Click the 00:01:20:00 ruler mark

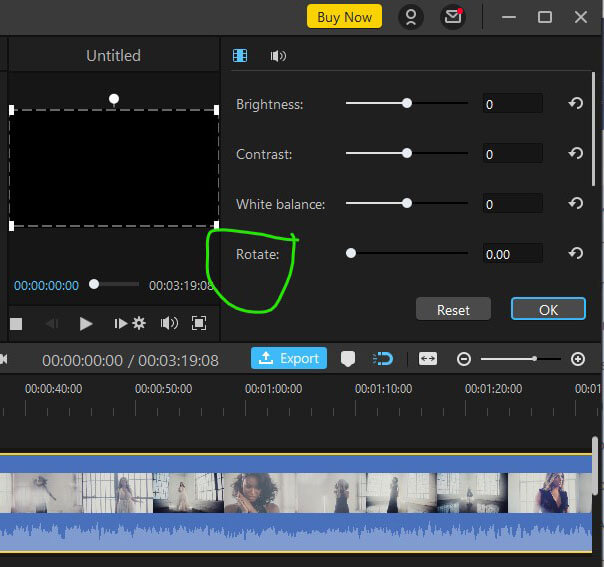(493, 389)
